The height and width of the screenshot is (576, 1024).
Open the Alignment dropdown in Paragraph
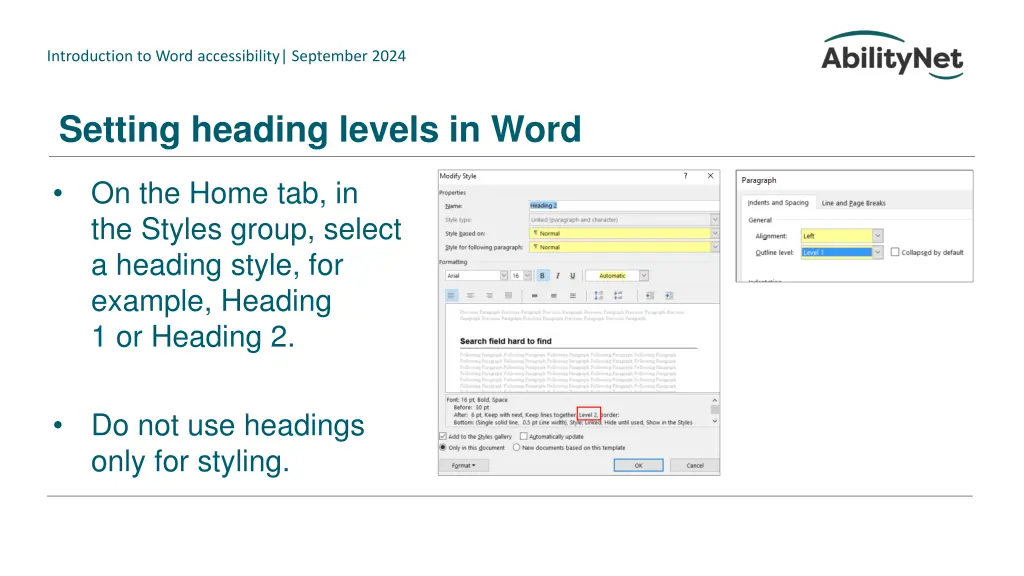878,236
